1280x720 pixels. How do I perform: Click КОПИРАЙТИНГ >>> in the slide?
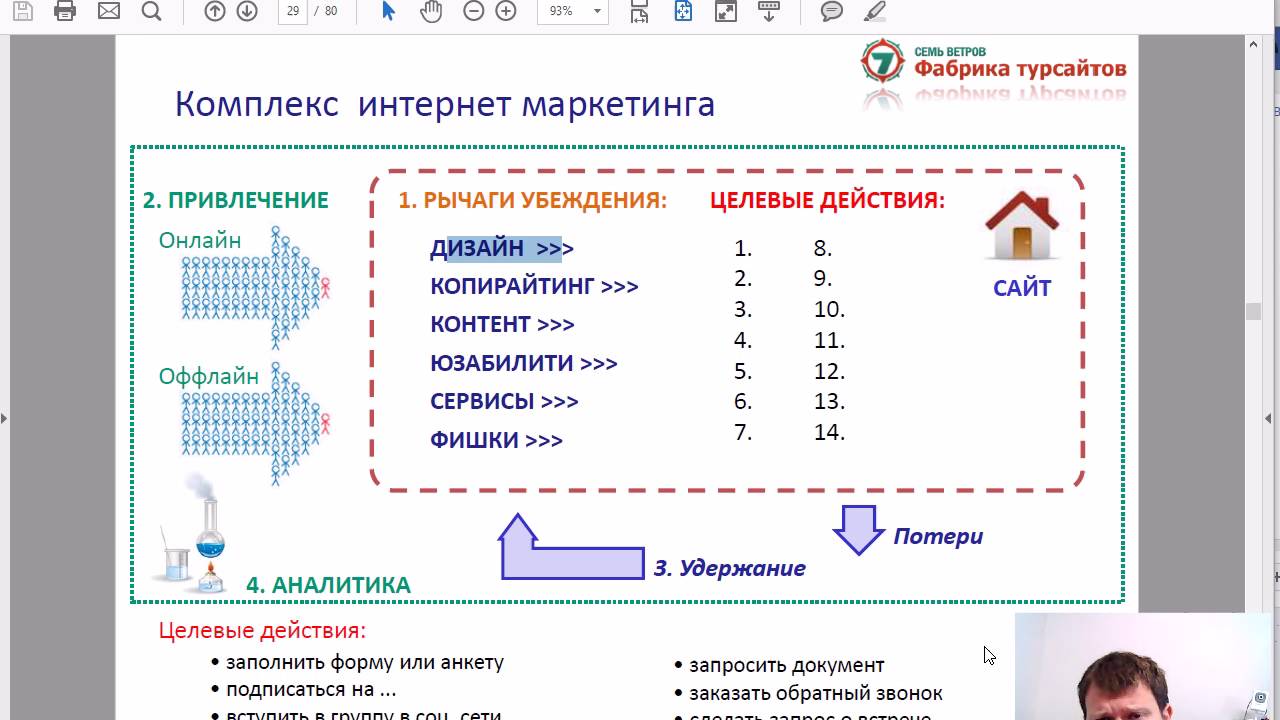[534, 286]
